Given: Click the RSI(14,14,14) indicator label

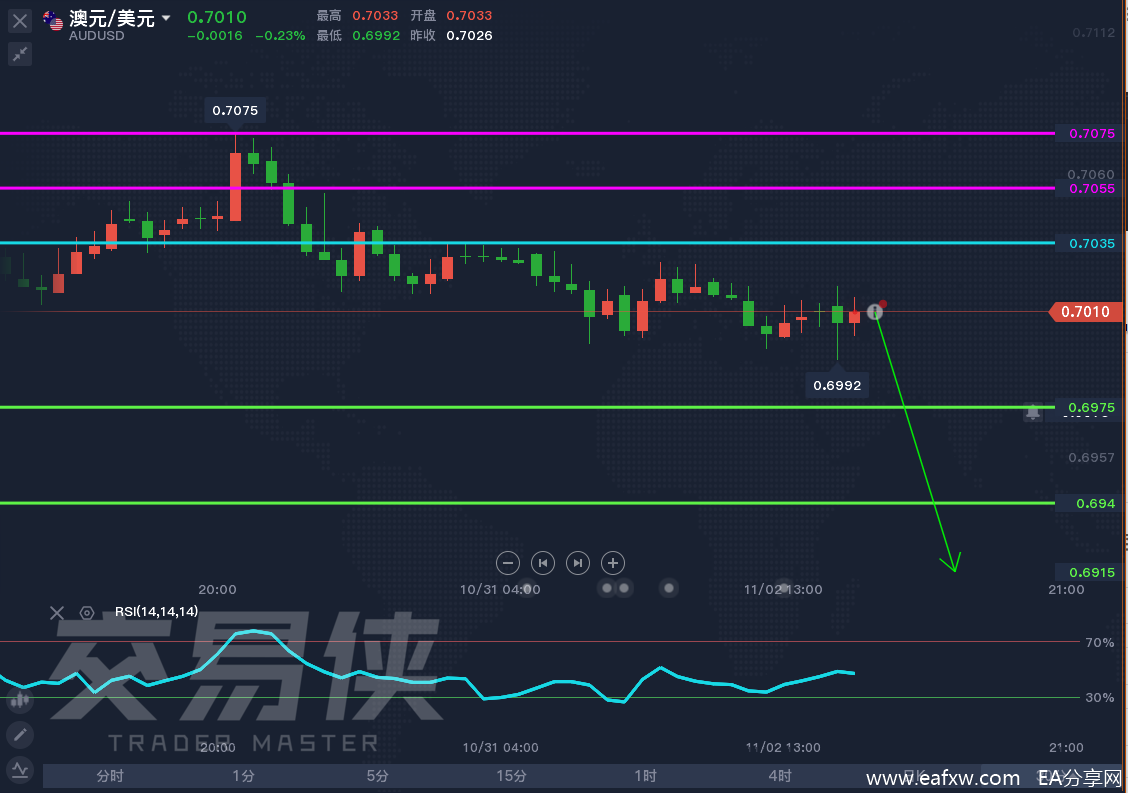Looking at the screenshot, I should pos(156,612).
